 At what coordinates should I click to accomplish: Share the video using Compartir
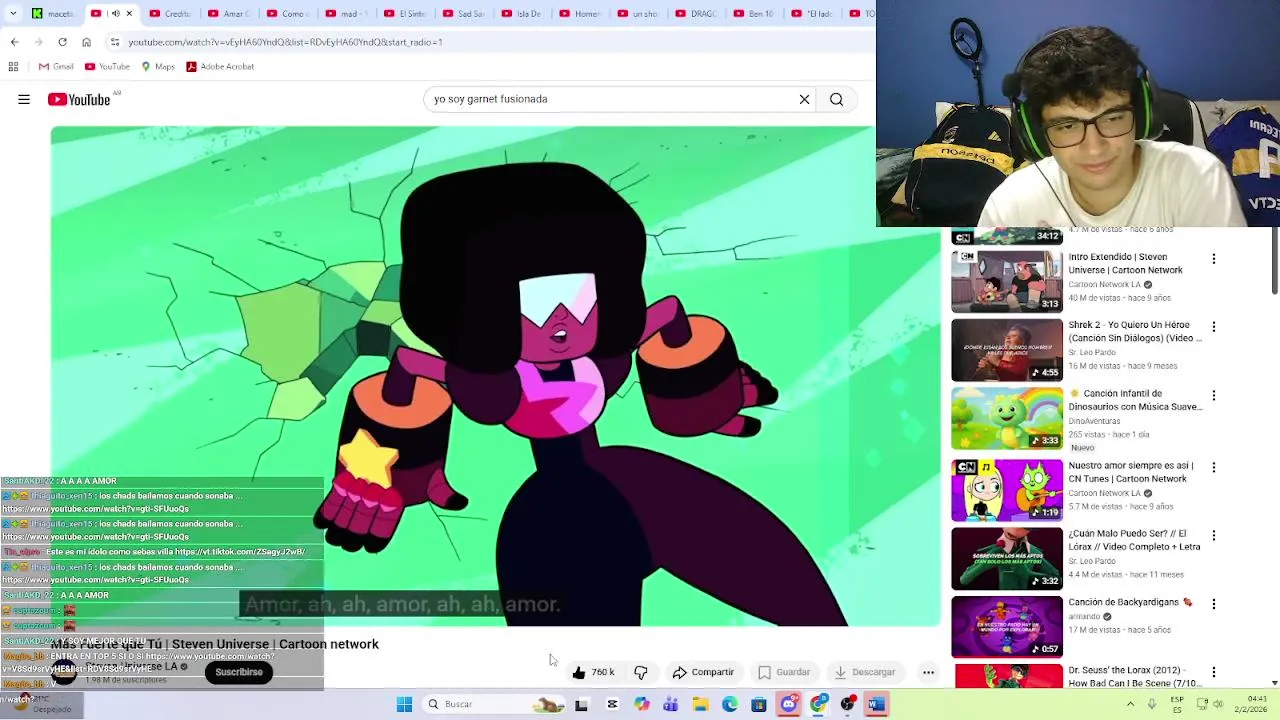click(703, 672)
